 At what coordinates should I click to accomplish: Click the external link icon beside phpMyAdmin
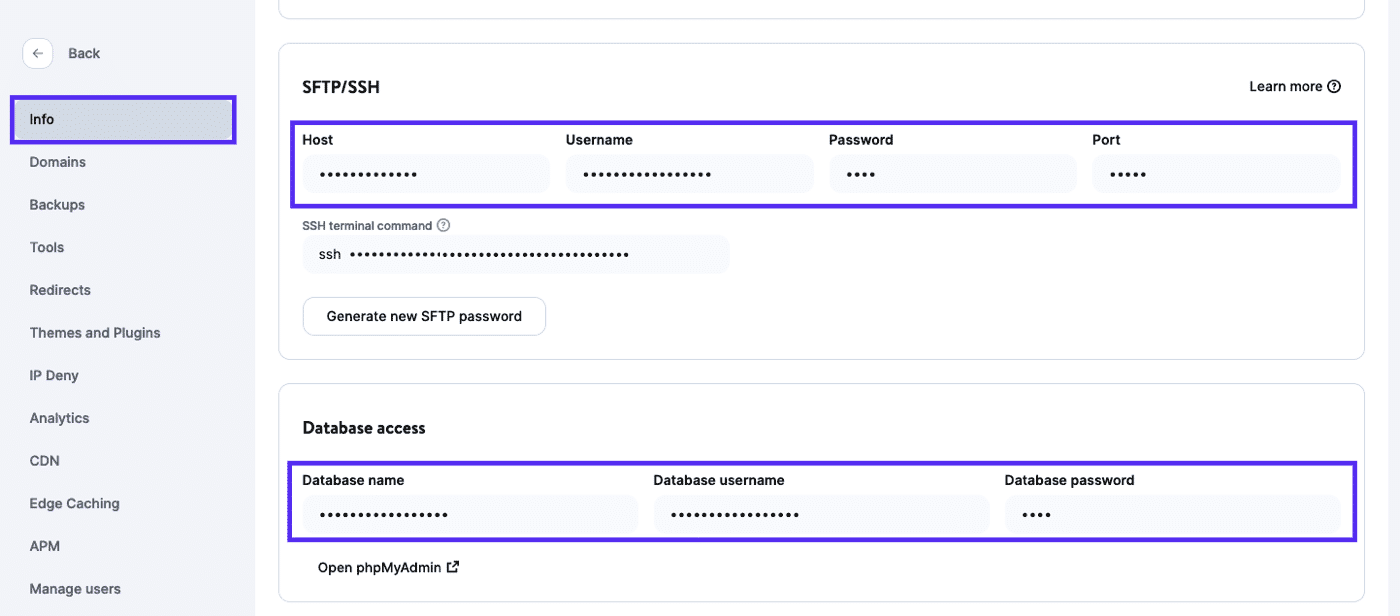coord(454,566)
